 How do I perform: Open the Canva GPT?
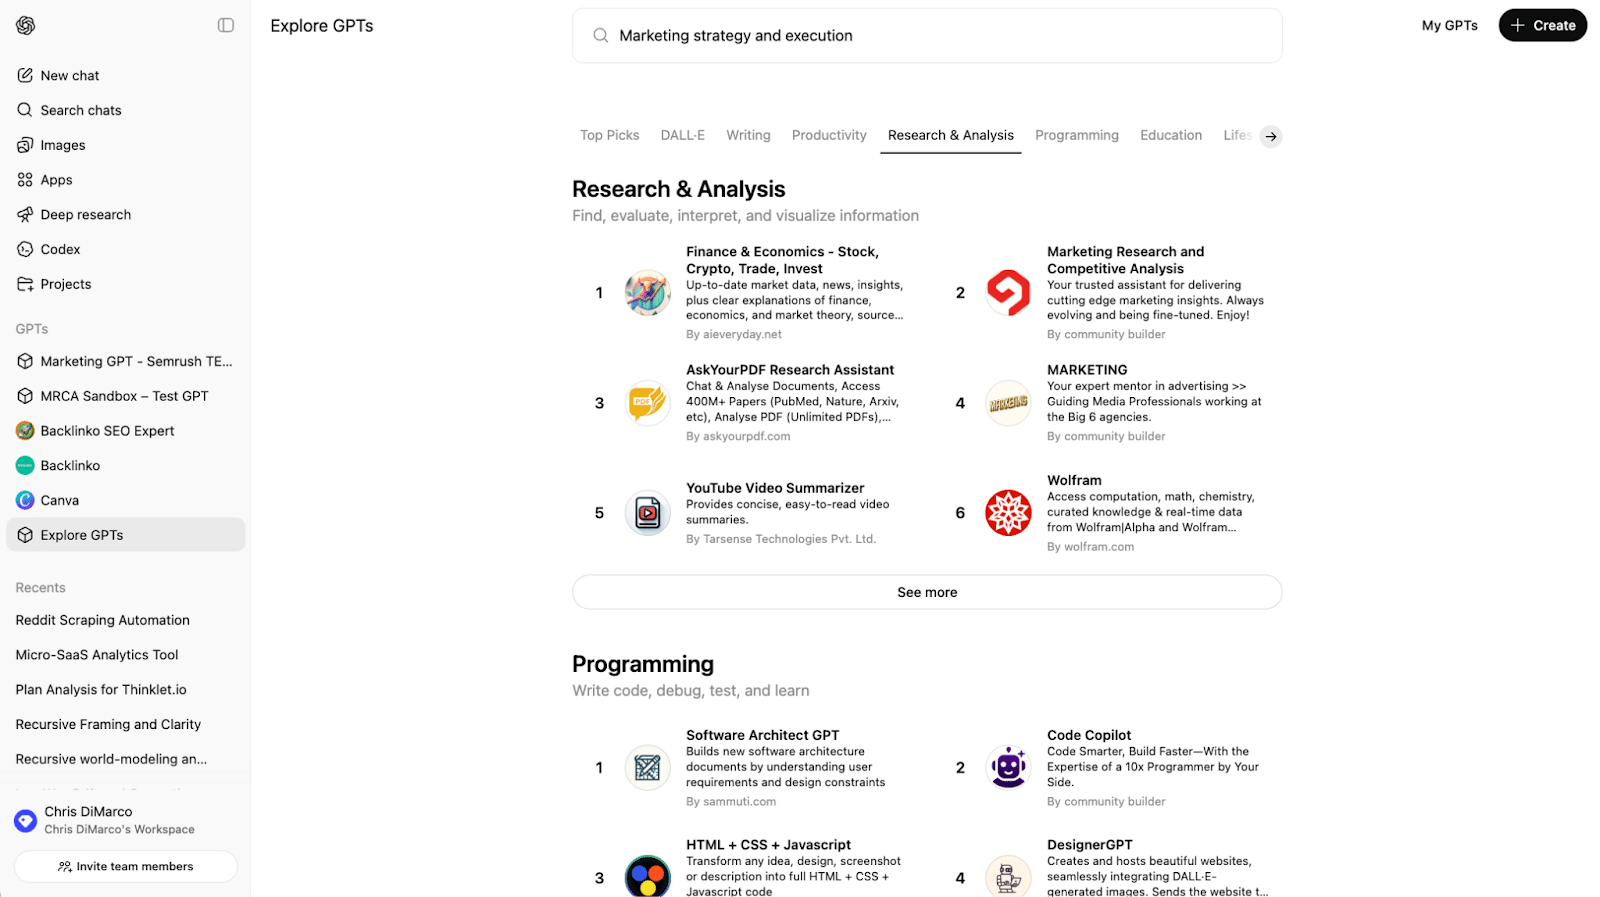click(126, 500)
